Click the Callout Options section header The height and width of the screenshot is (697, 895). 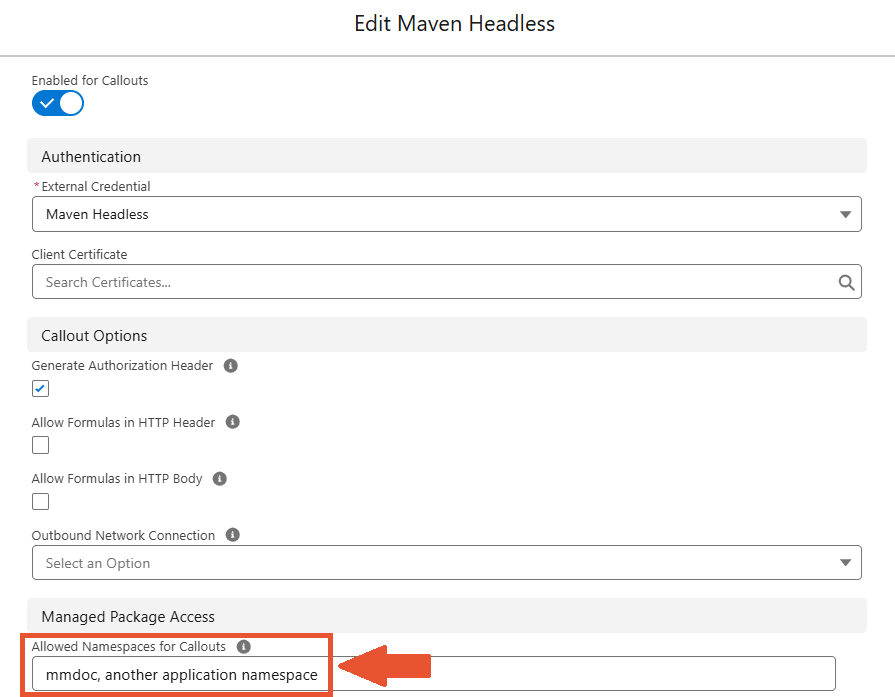[x=446, y=335]
